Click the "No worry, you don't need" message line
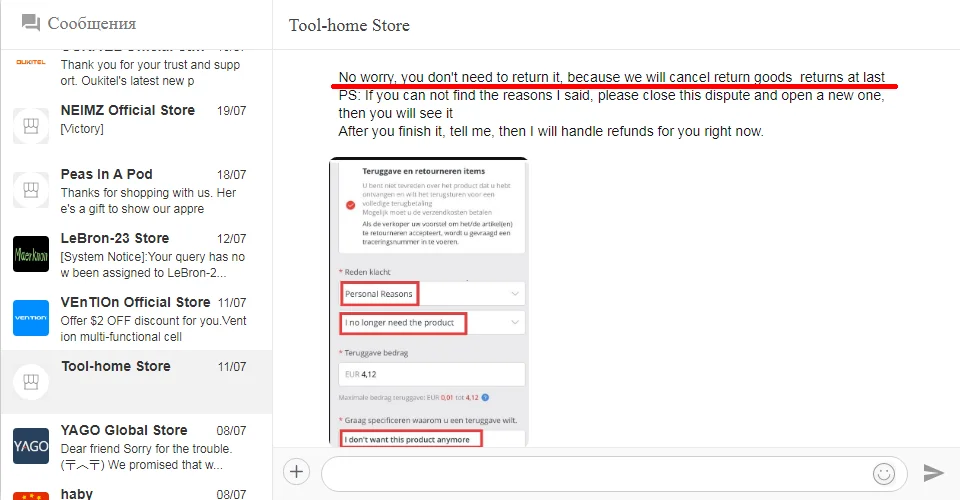The height and width of the screenshot is (500, 960). coord(612,77)
